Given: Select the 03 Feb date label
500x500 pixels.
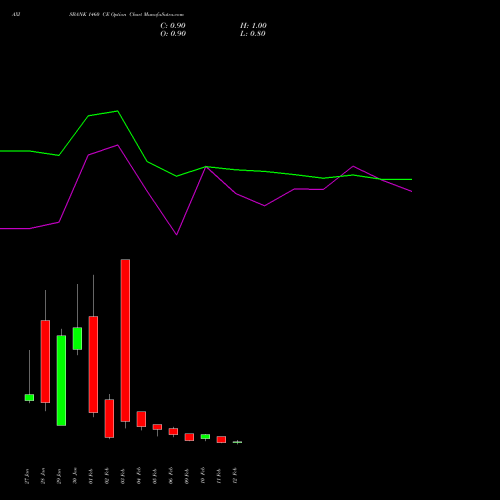Looking at the screenshot, I should [123, 476].
